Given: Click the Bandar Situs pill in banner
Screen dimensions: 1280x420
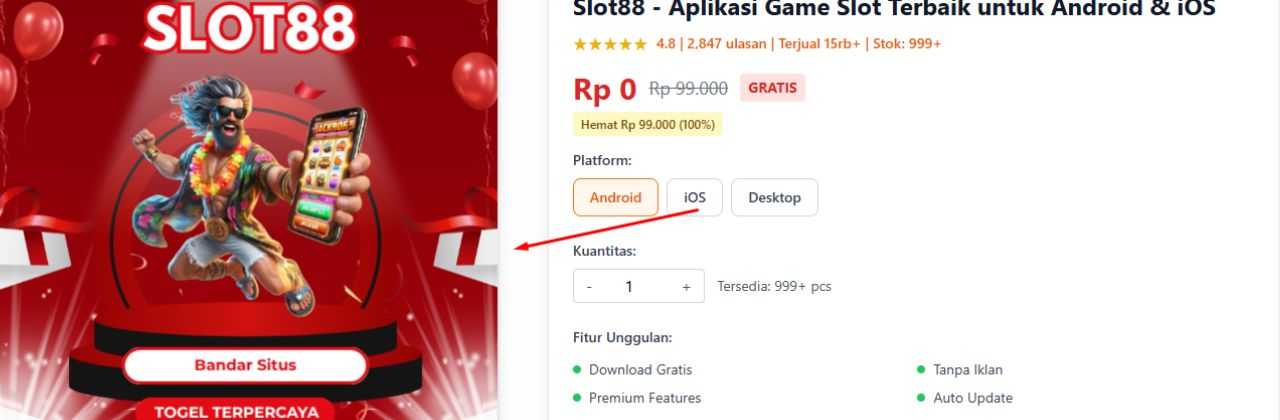Looking at the screenshot, I should coord(245,365).
